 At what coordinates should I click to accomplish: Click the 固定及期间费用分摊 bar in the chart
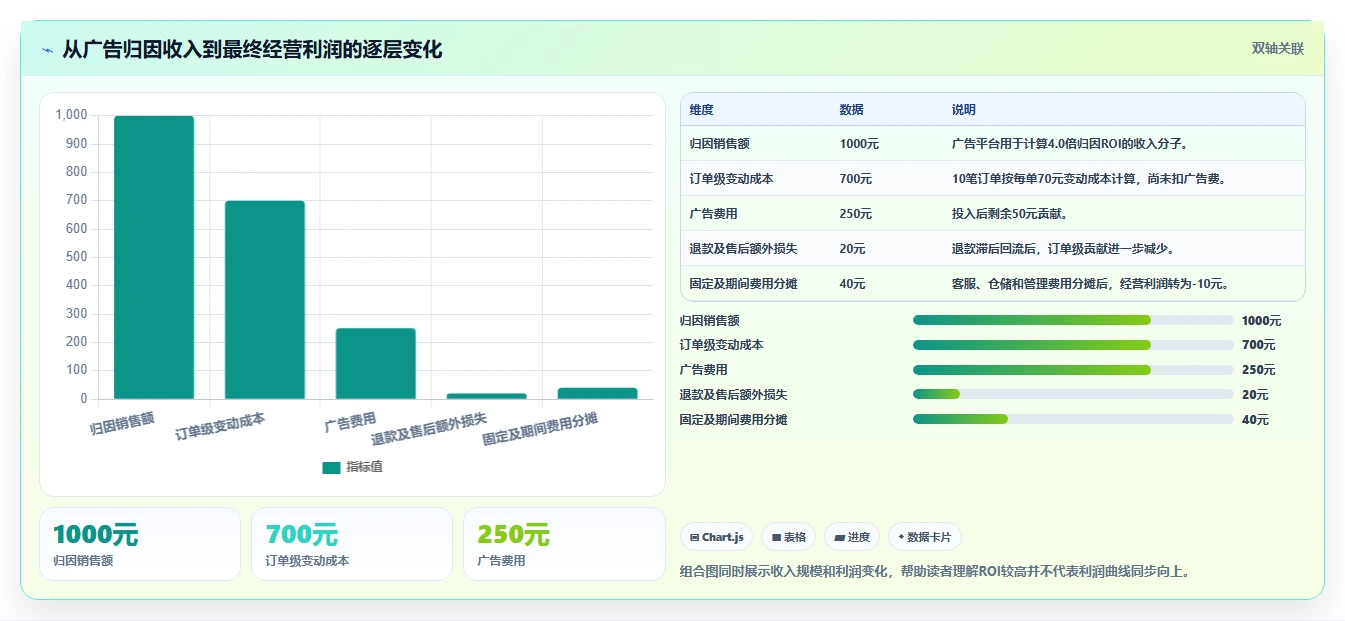point(597,393)
